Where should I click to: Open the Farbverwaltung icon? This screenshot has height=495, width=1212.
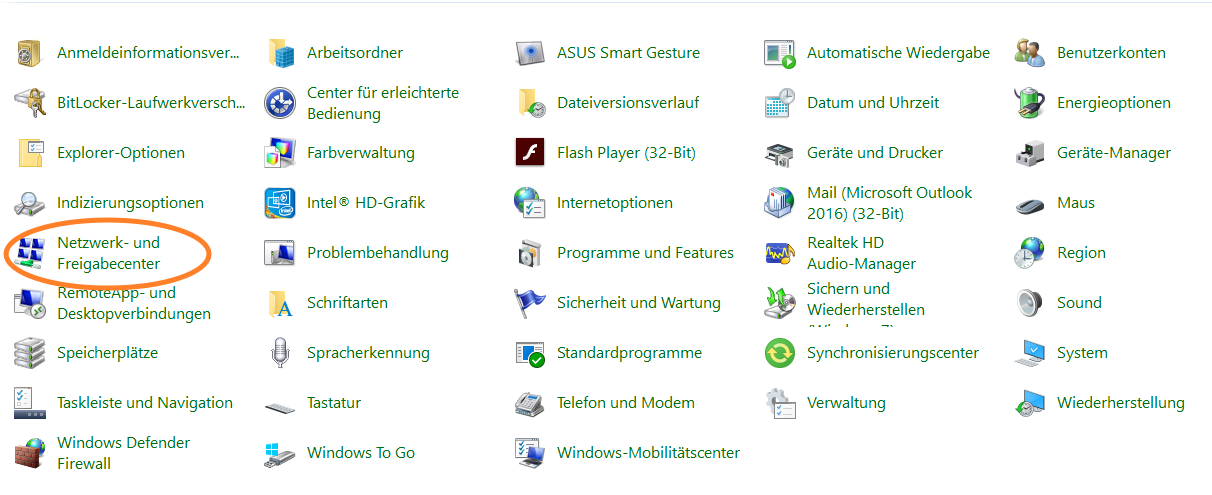[x=280, y=153]
